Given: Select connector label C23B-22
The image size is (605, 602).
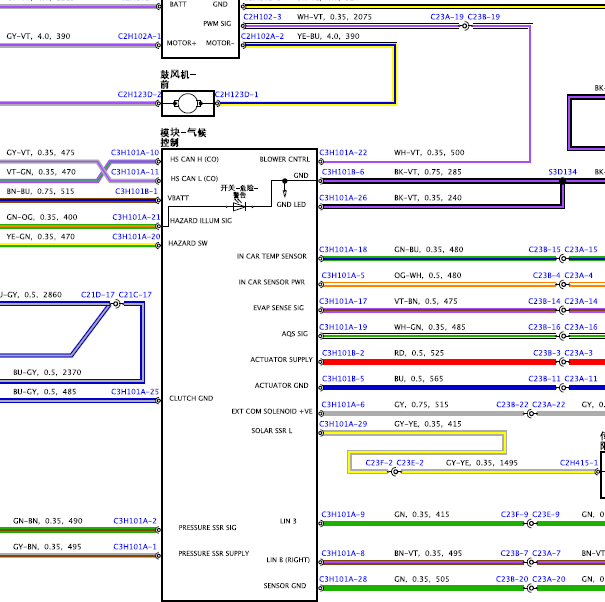Looking at the screenshot, I should [512, 405].
